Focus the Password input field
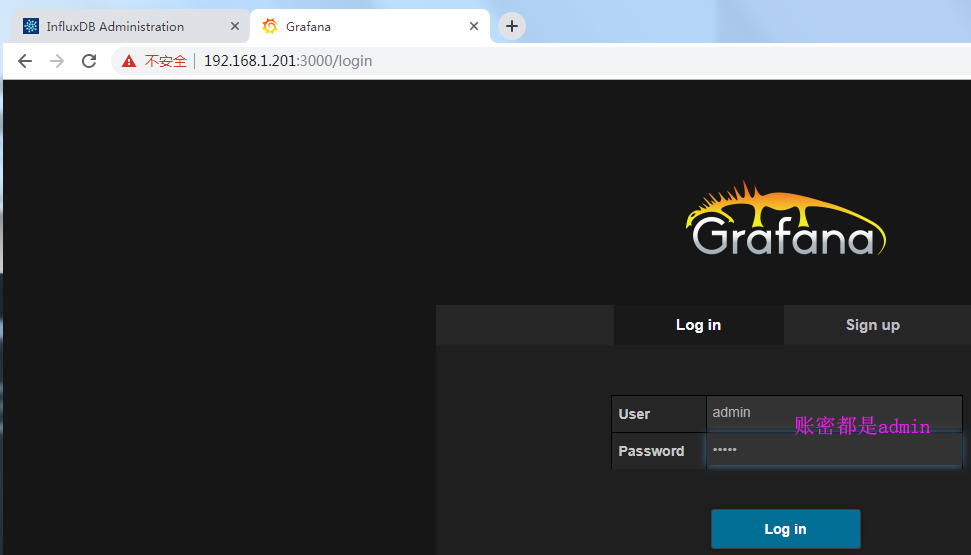This screenshot has width=971, height=555. click(x=834, y=450)
